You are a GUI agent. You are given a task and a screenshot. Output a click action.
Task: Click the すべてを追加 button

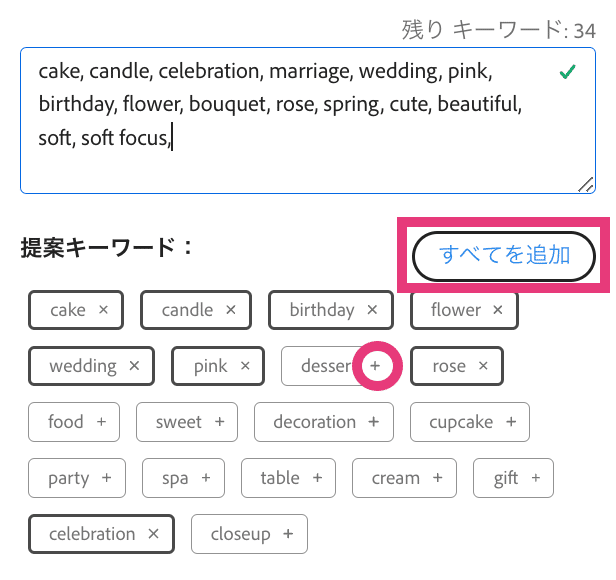tap(504, 256)
